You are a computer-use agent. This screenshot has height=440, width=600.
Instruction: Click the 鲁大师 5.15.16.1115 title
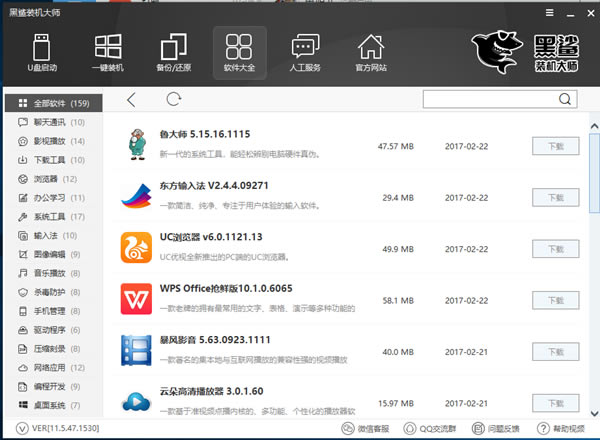pyautogui.click(x=205, y=134)
